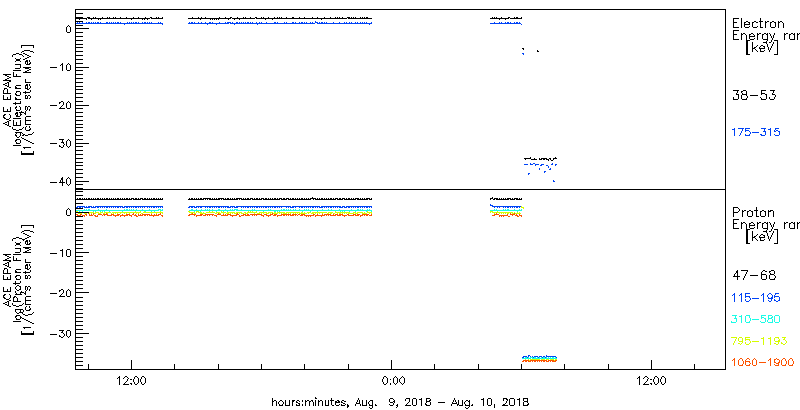Click the 38-53 electron energy legend label
This screenshot has height=410, width=800.
pyautogui.click(x=754, y=95)
